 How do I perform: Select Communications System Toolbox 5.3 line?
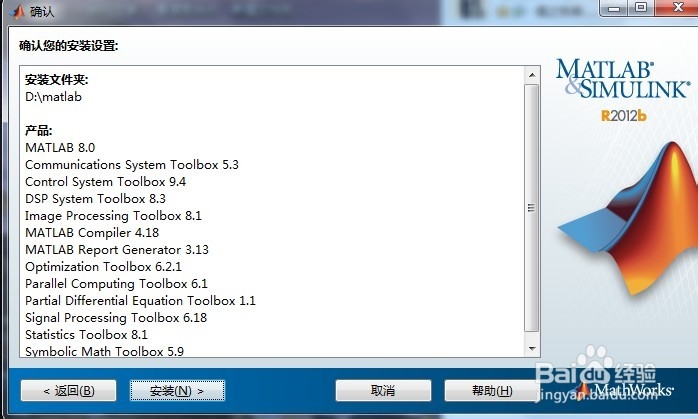(x=132, y=165)
